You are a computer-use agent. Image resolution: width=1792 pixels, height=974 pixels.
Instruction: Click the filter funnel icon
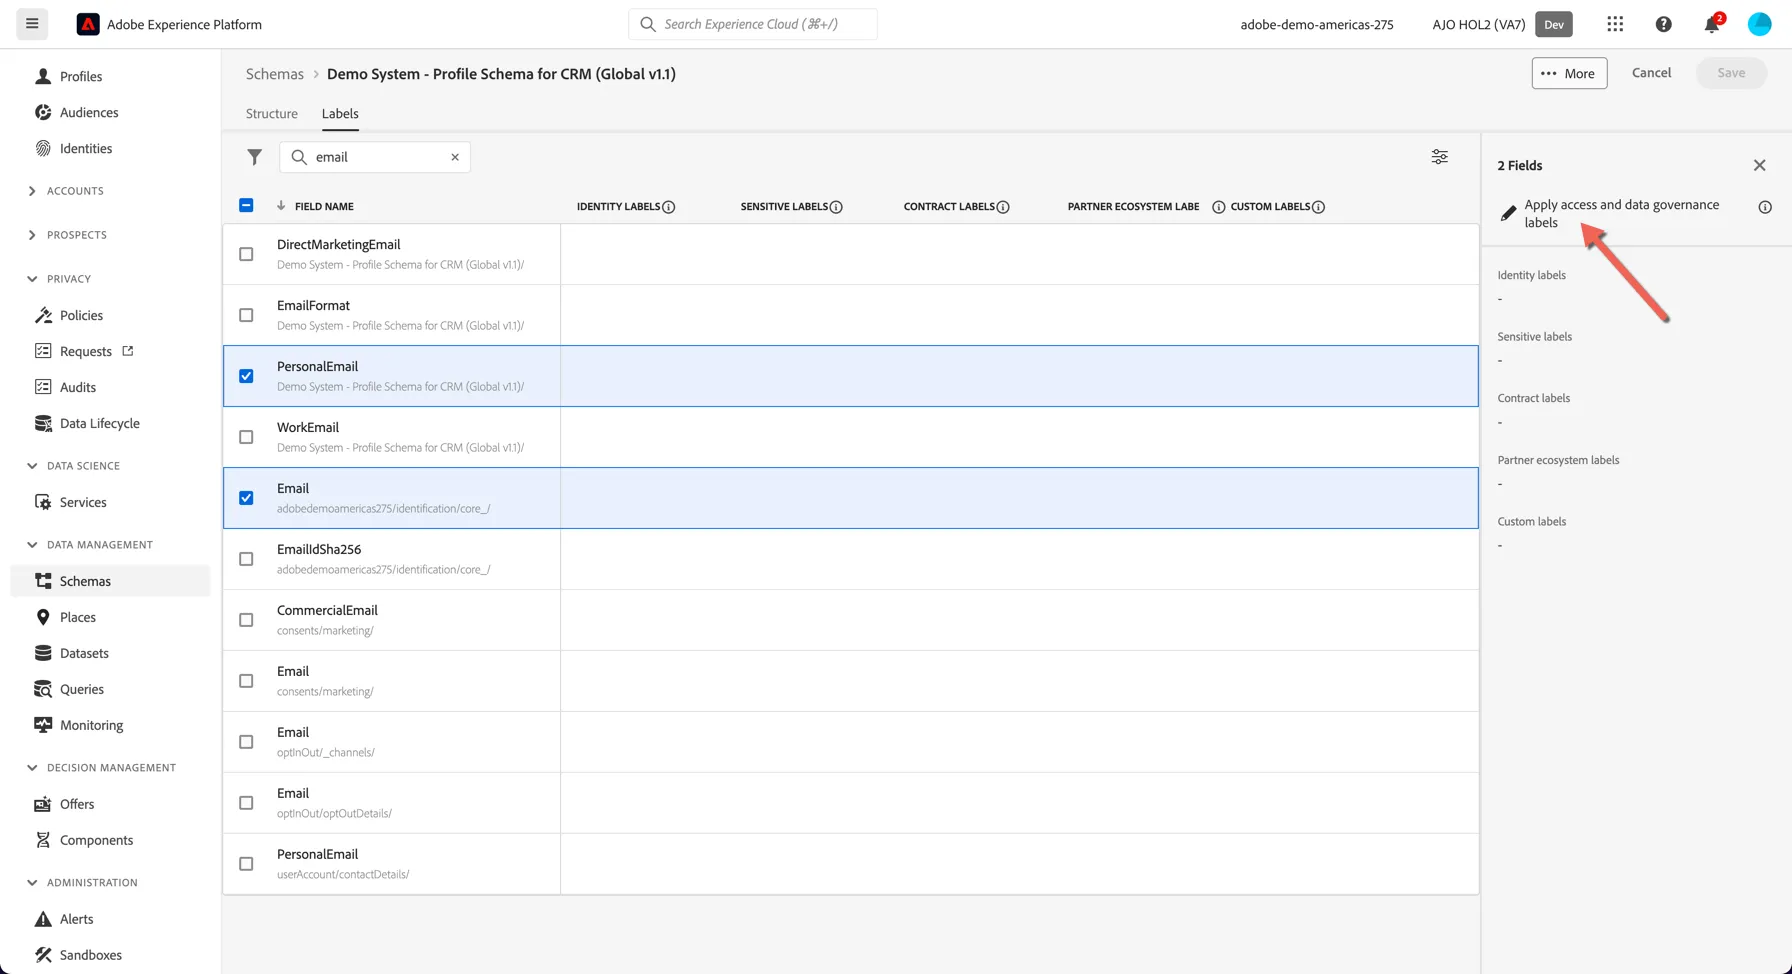click(254, 157)
